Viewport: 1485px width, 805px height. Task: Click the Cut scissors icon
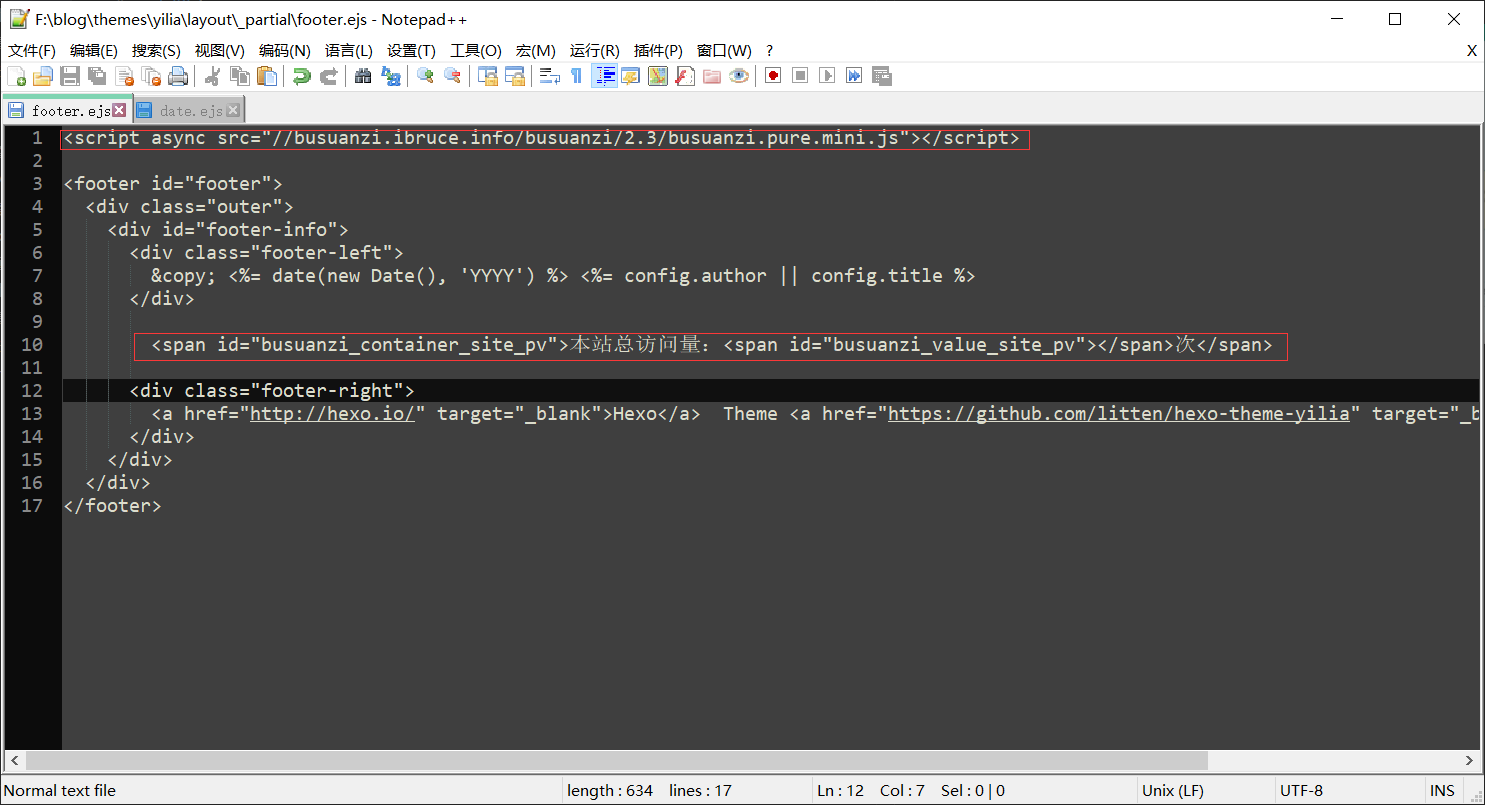point(212,76)
